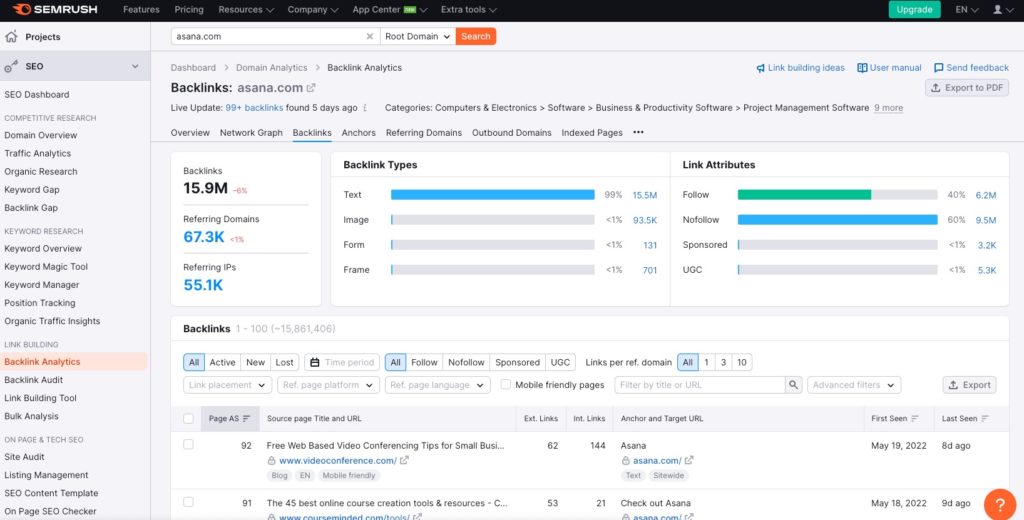Click the 9 more categories link
Viewport: 1024px width, 520px height.
pos(888,108)
